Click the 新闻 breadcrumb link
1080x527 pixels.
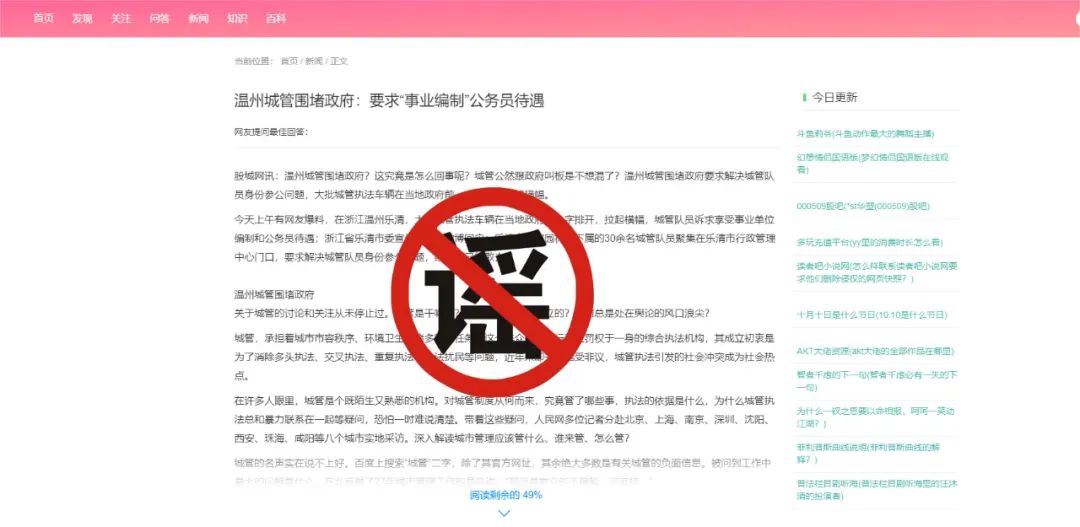[314, 61]
